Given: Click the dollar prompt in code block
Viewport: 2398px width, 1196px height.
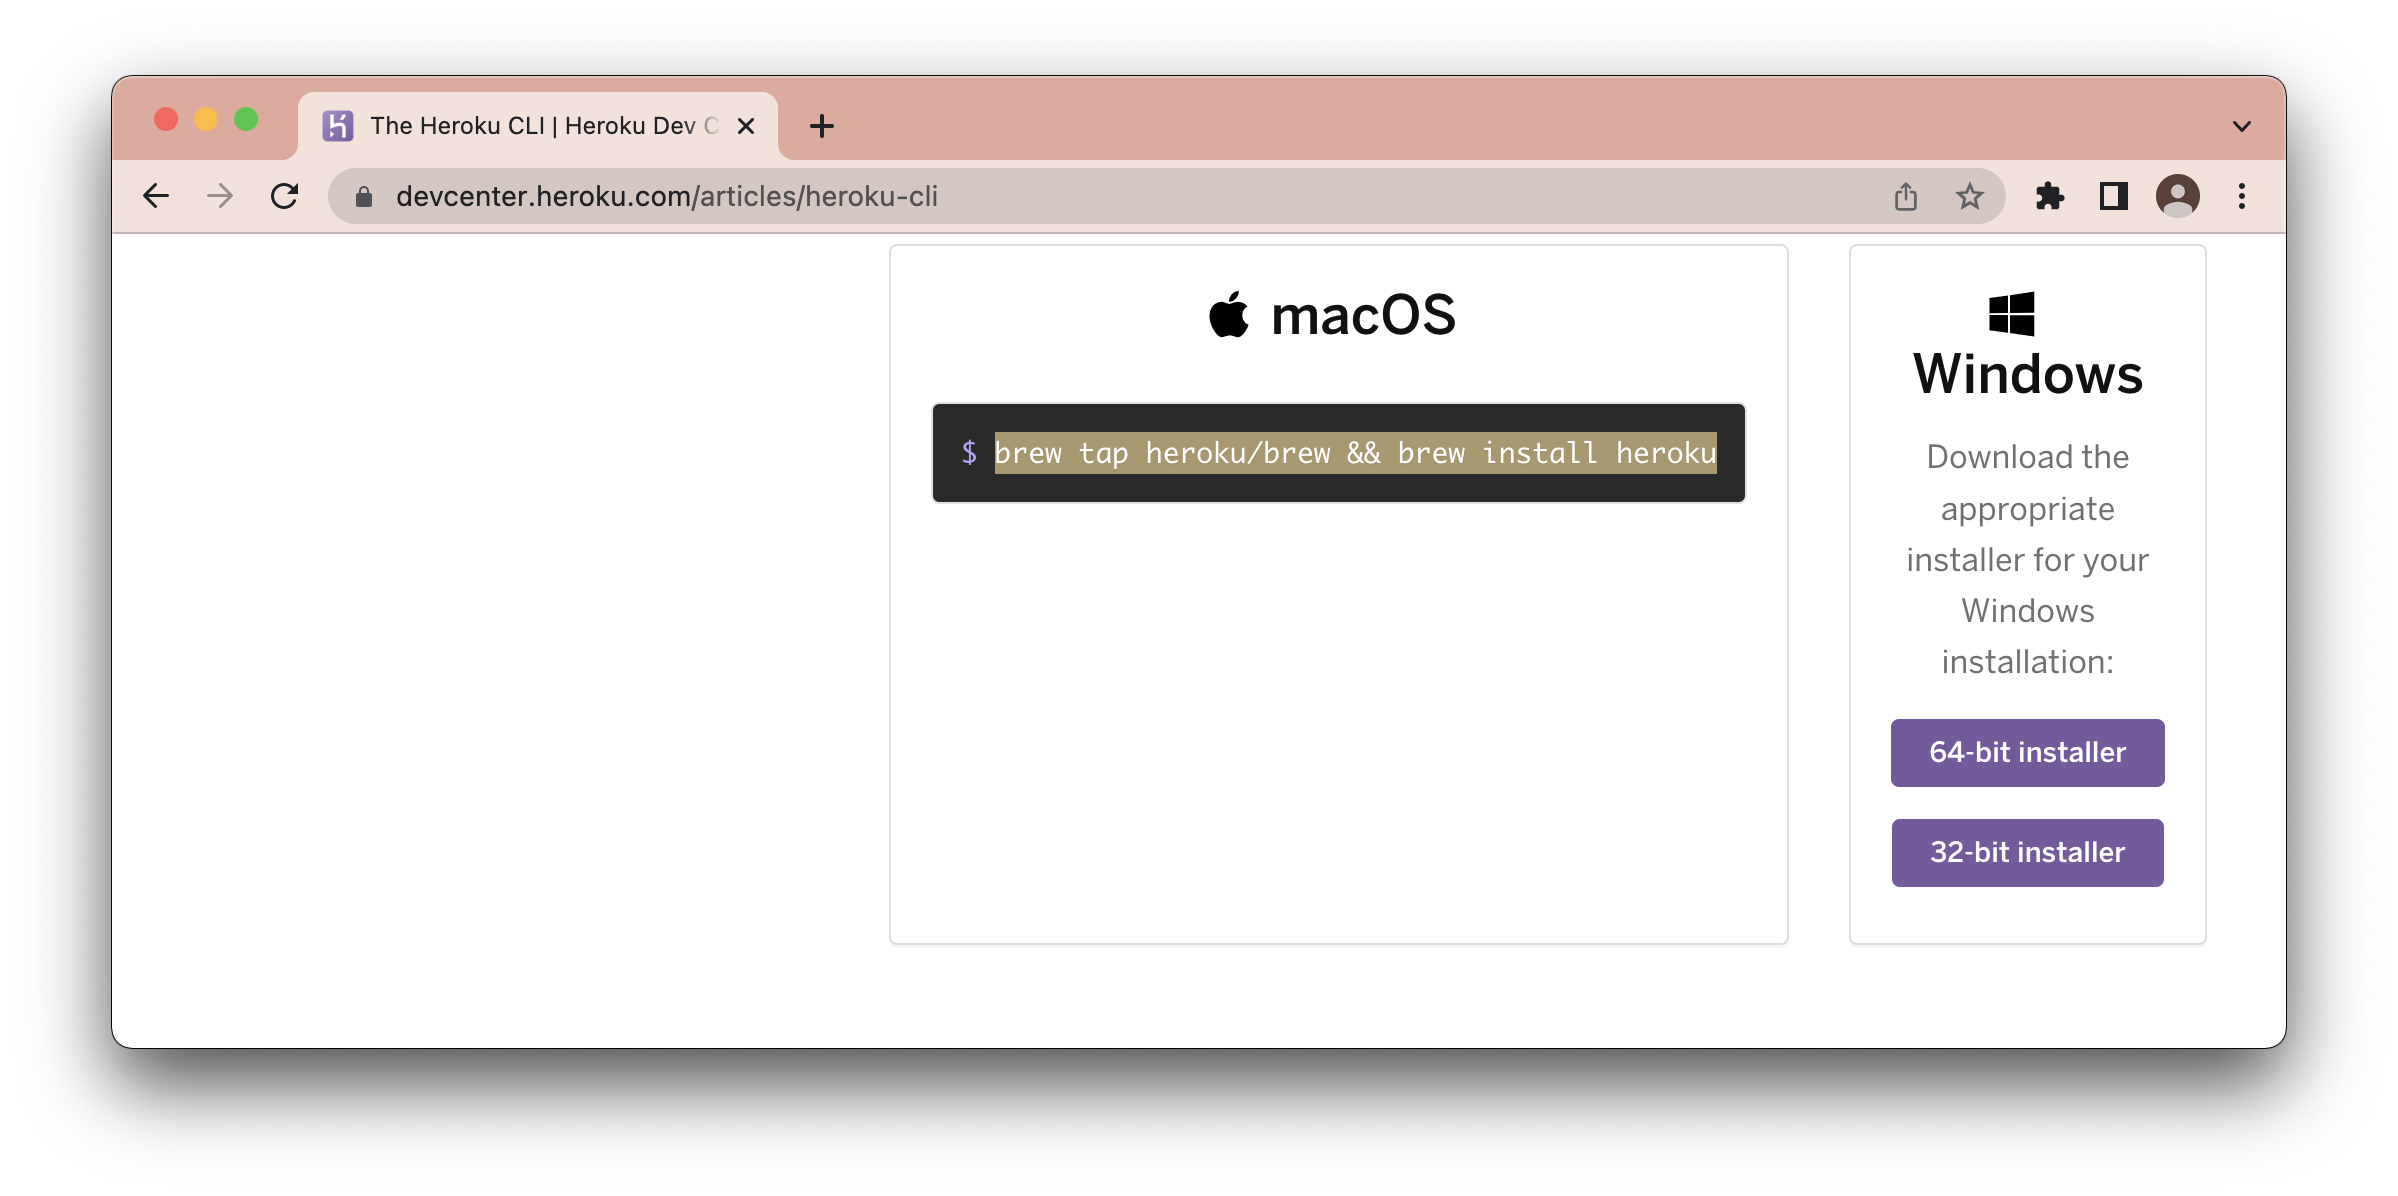Looking at the screenshot, I should point(969,453).
